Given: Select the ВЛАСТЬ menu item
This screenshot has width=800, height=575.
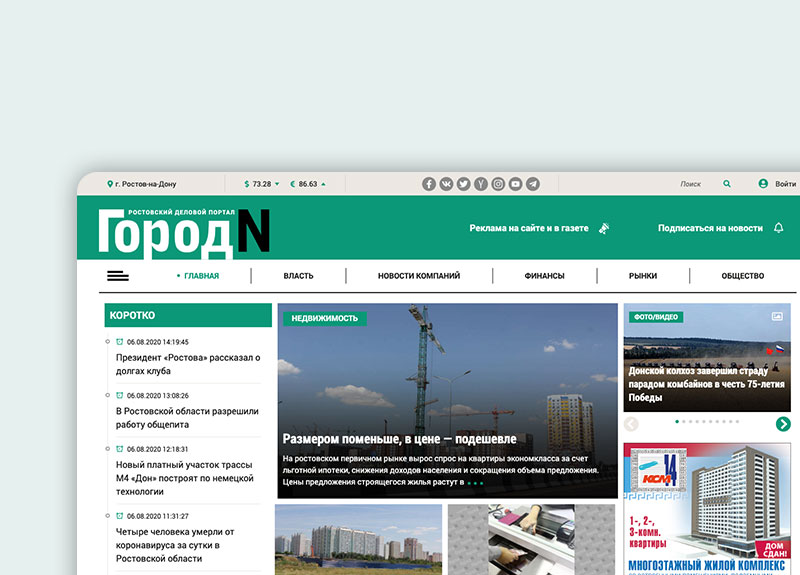Looking at the screenshot, I should coord(298,276).
